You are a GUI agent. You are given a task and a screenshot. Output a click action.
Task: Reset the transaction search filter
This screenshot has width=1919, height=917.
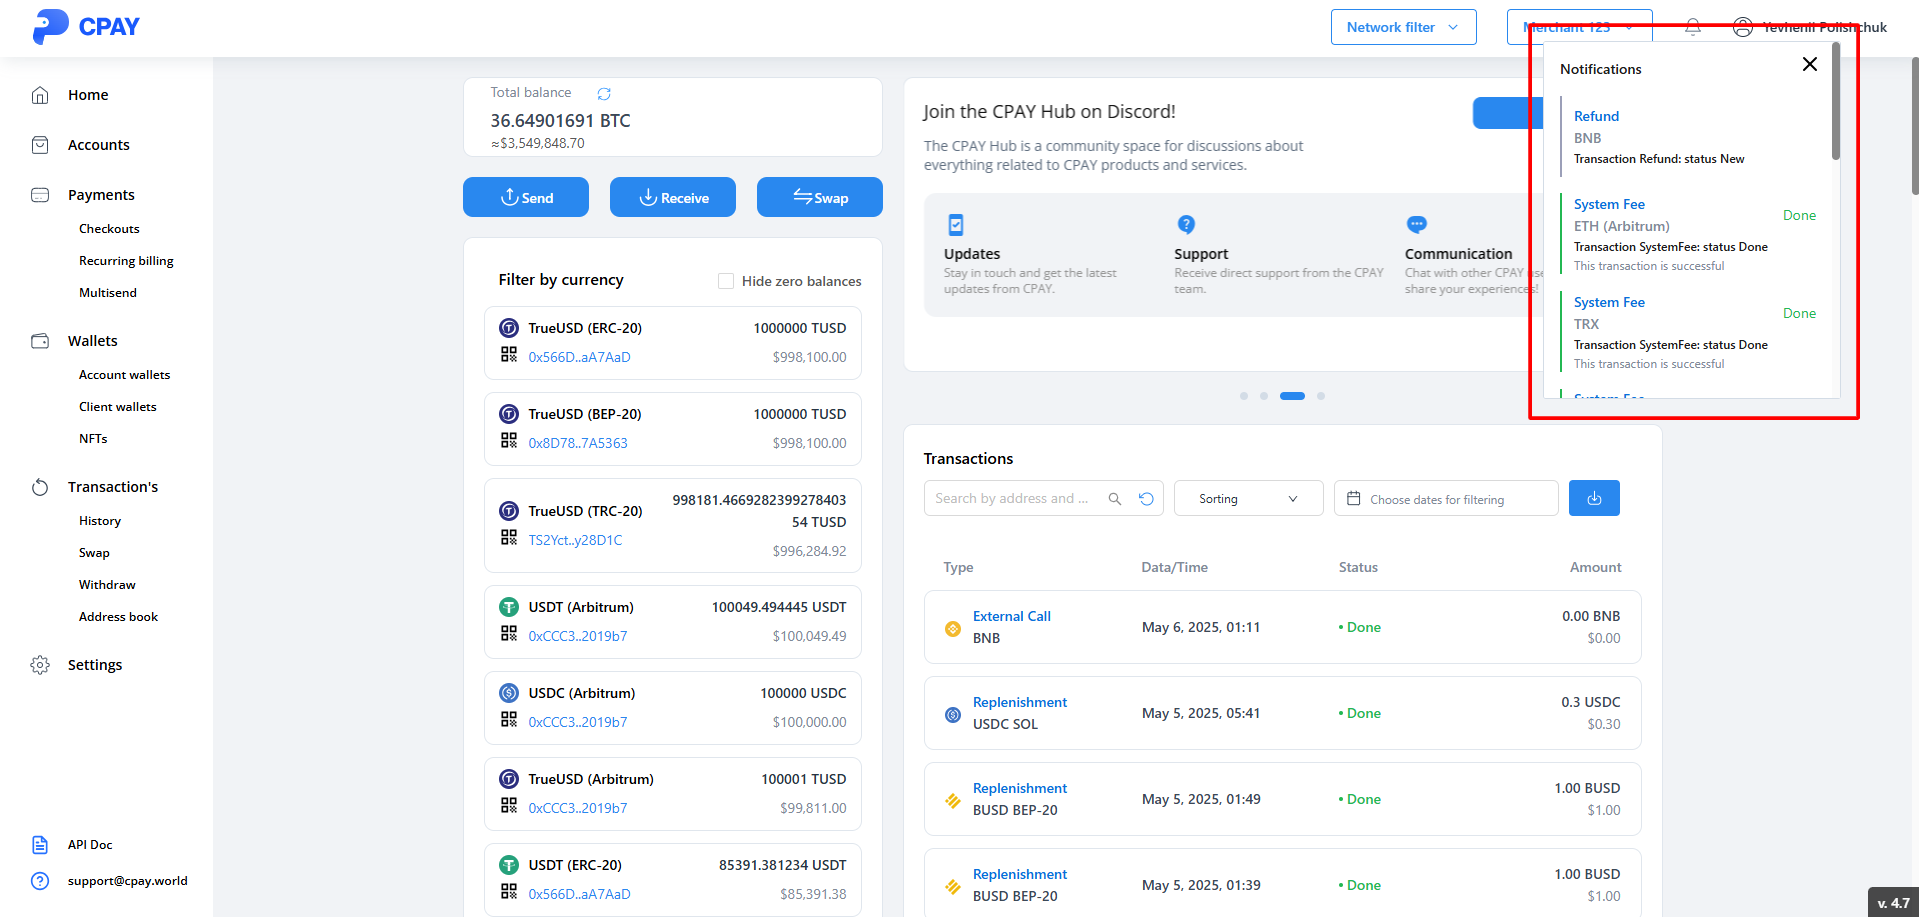click(x=1146, y=499)
